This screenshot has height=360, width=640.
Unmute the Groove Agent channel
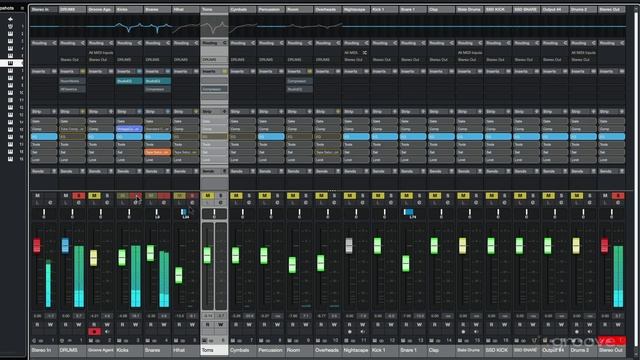[94, 196]
